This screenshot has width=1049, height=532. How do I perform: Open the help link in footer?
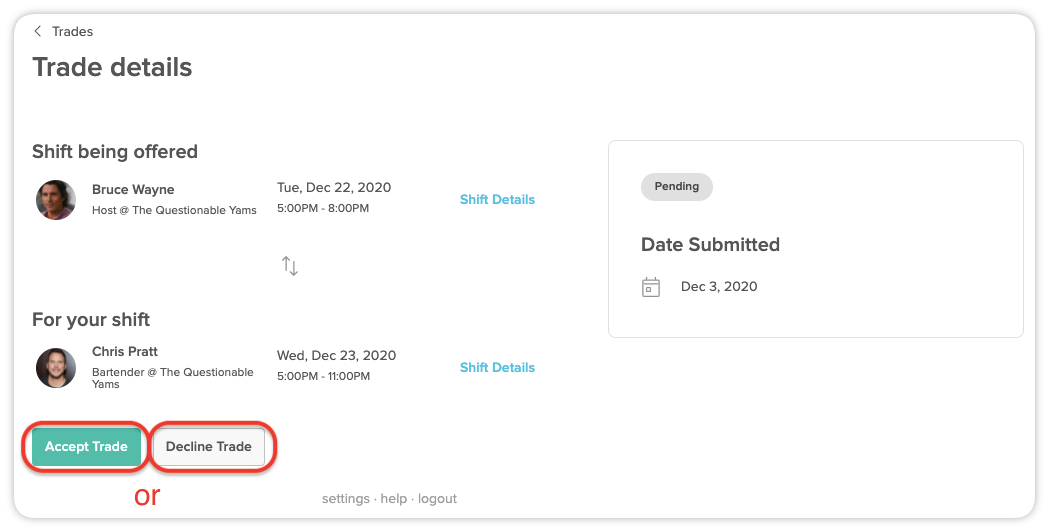click(x=393, y=499)
